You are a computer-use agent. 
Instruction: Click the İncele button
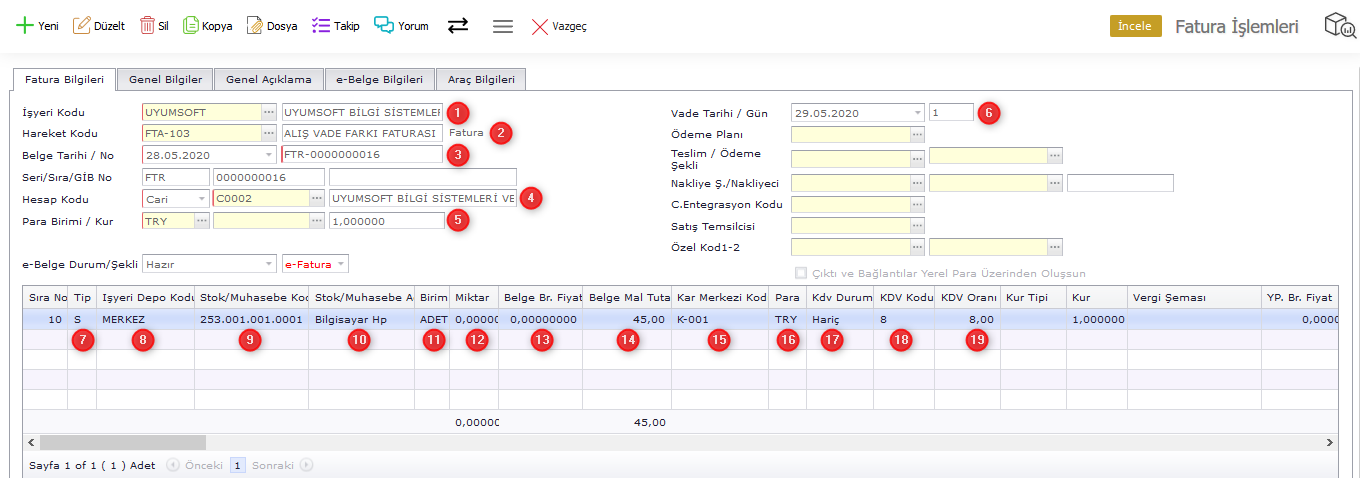coord(1135,26)
